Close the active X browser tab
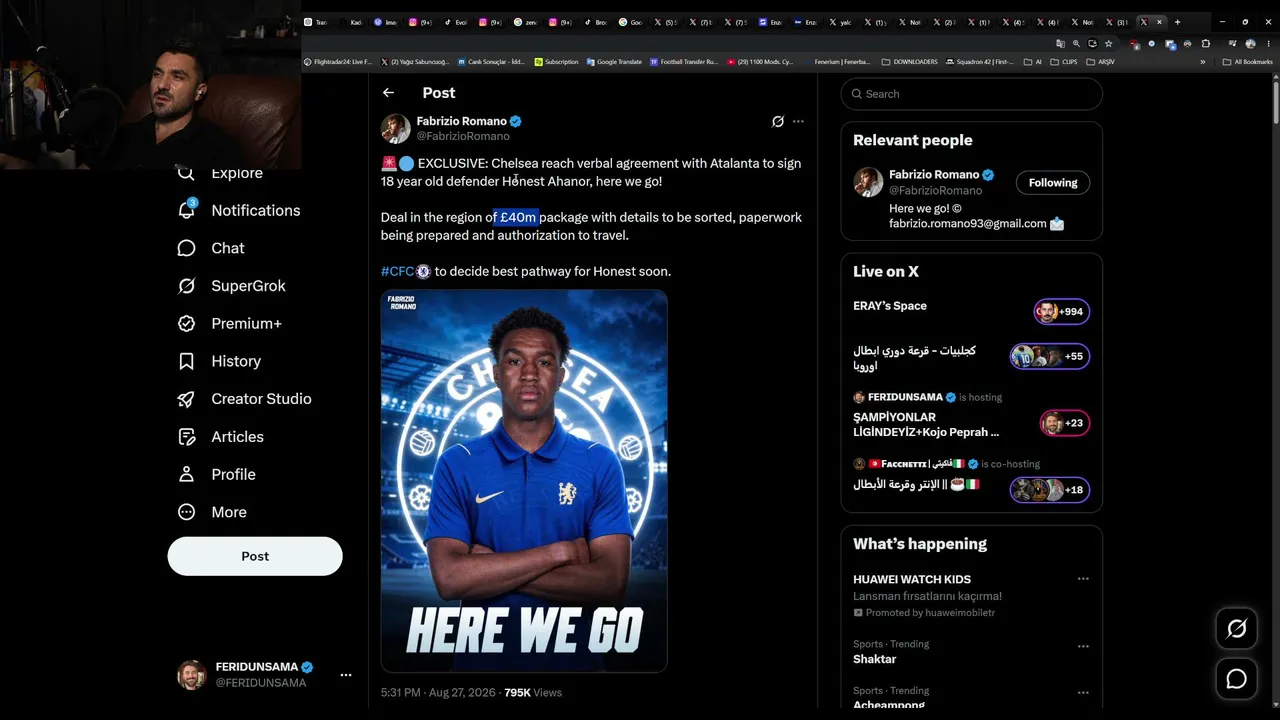The image size is (1280, 720). (x=1159, y=22)
